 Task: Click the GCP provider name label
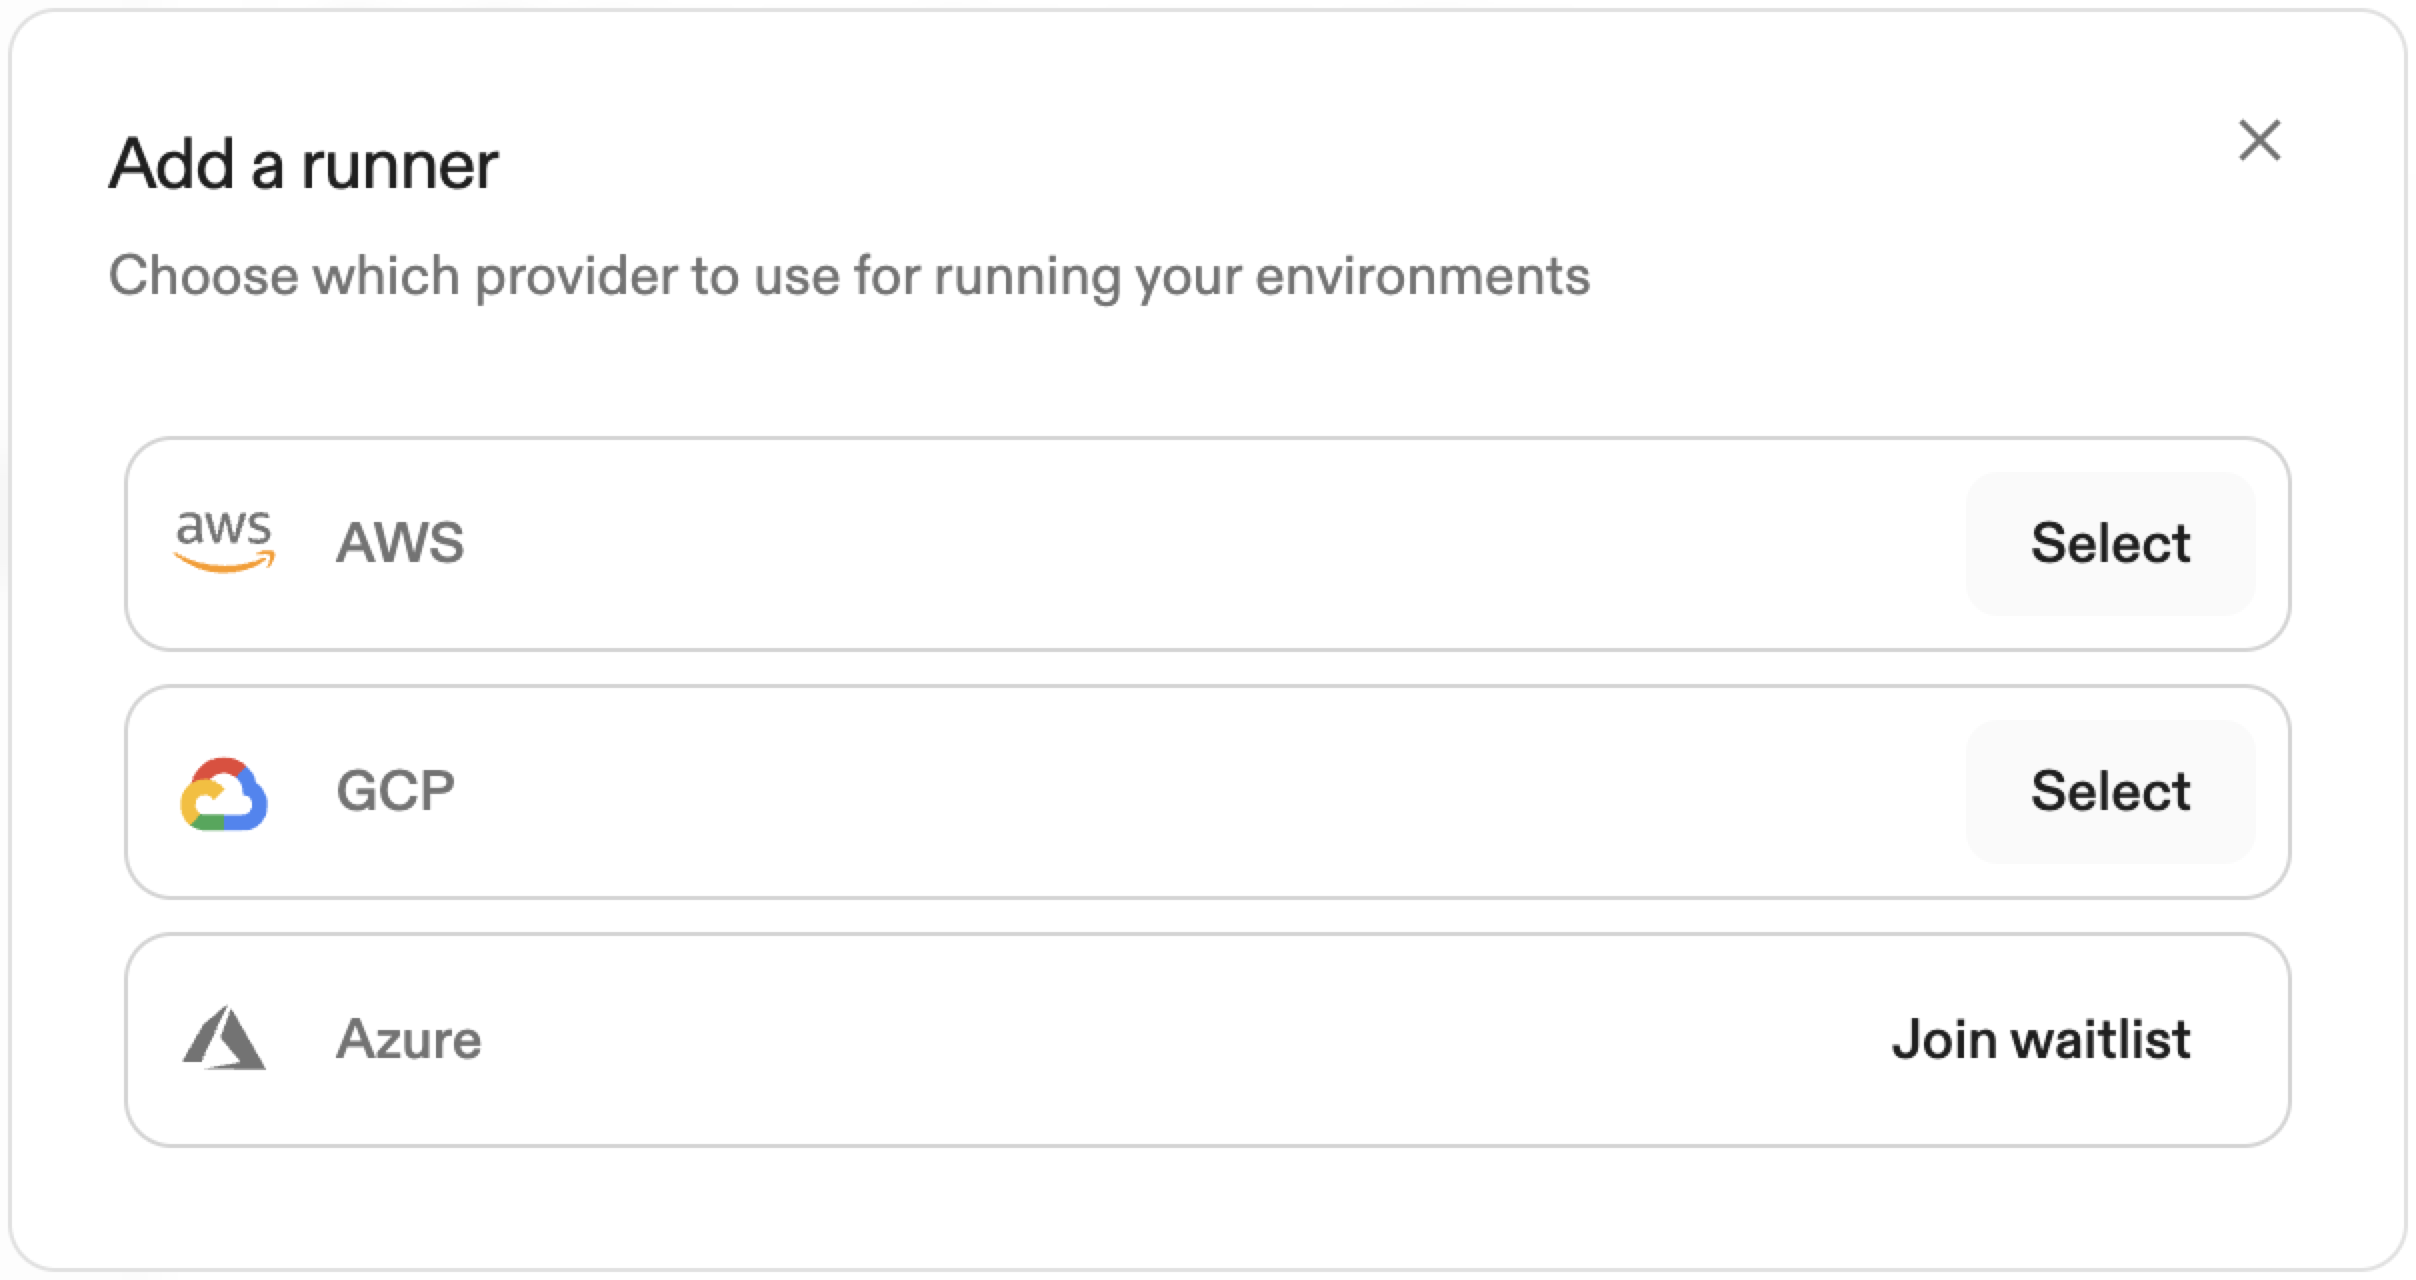[395, 791]
